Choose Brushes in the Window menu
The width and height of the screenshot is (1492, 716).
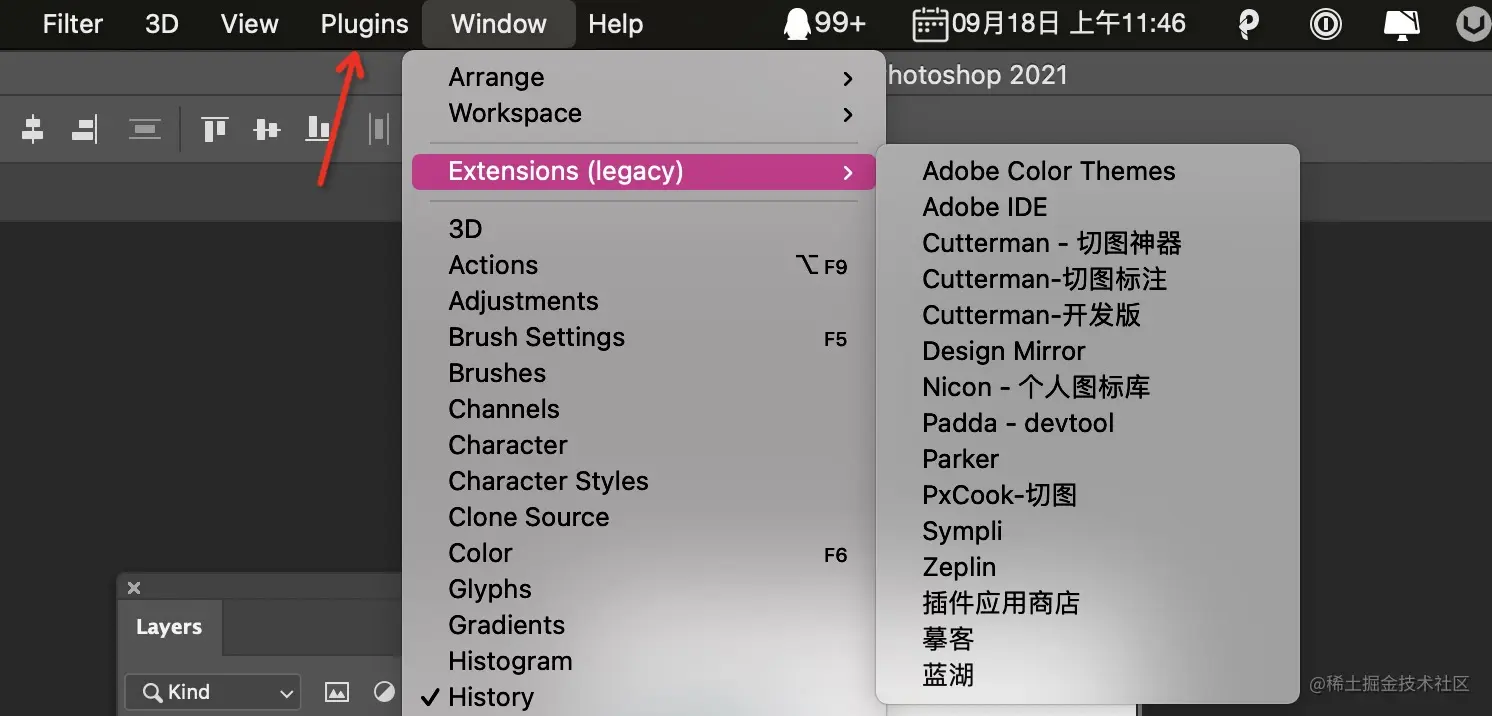pyautogui.click(x=644, y=373)
